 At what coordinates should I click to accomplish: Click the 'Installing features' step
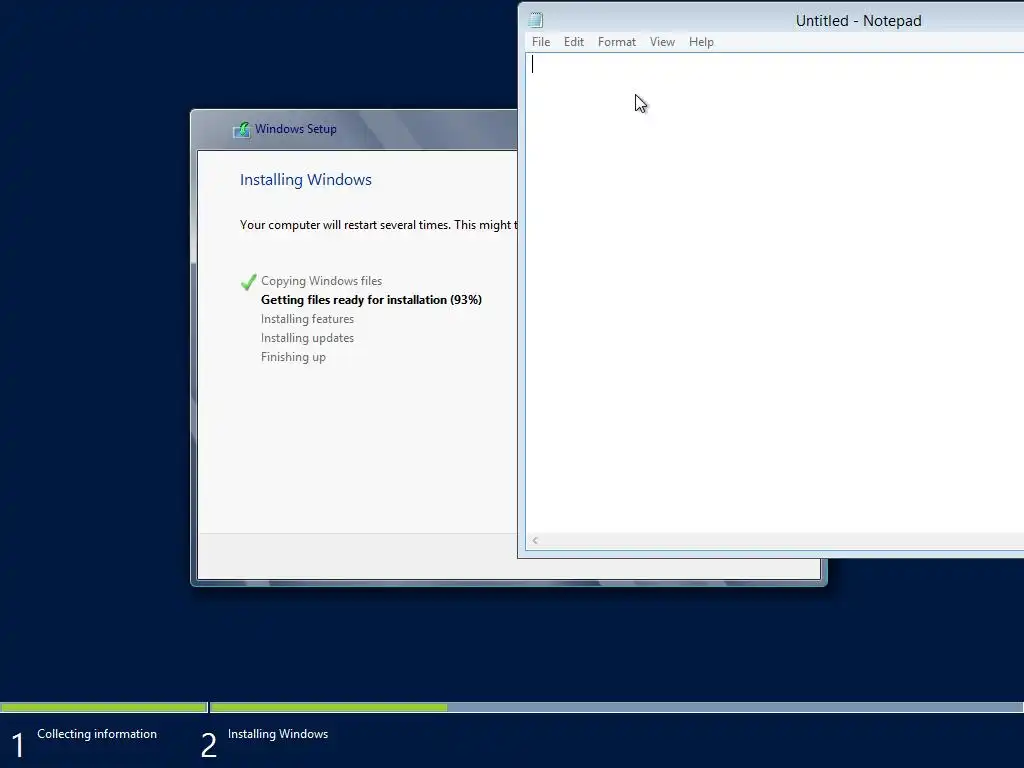tap(307, 319)
